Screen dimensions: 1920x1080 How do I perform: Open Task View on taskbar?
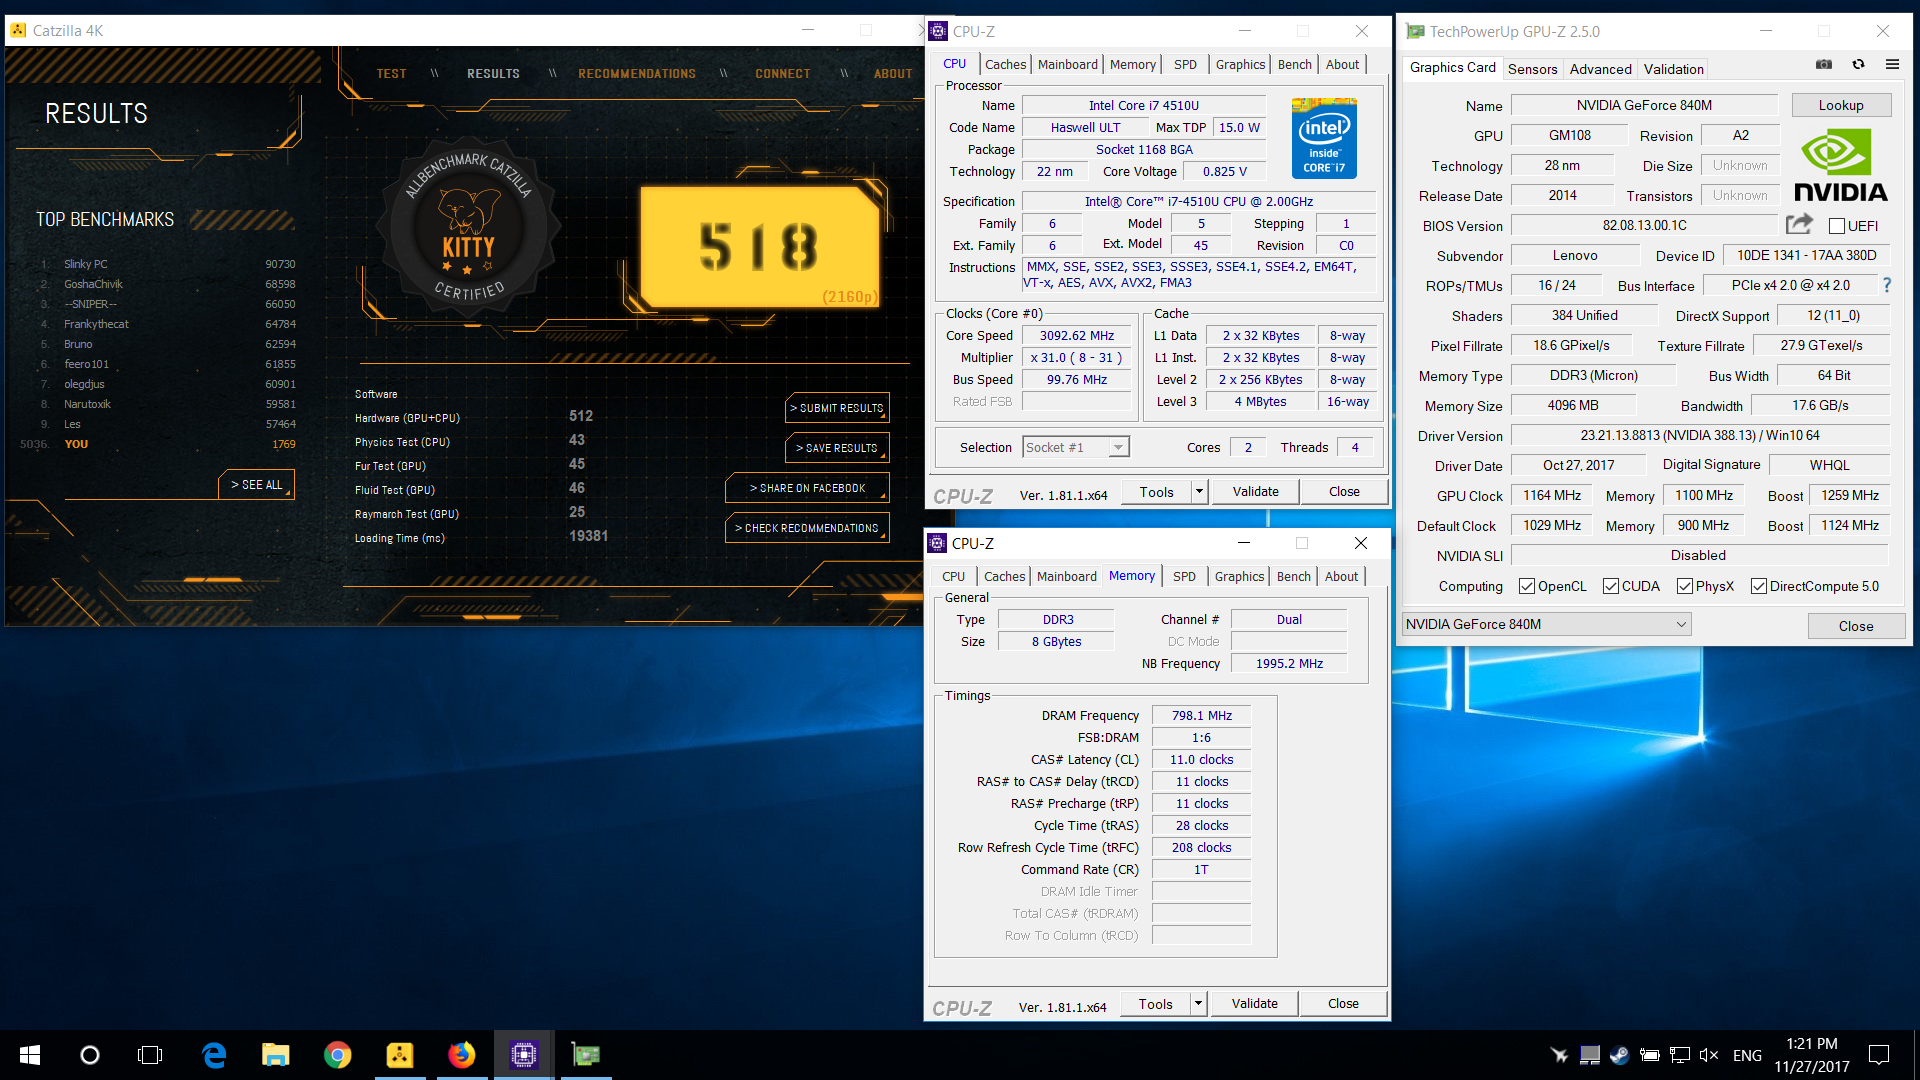(x=150, y=1055)
